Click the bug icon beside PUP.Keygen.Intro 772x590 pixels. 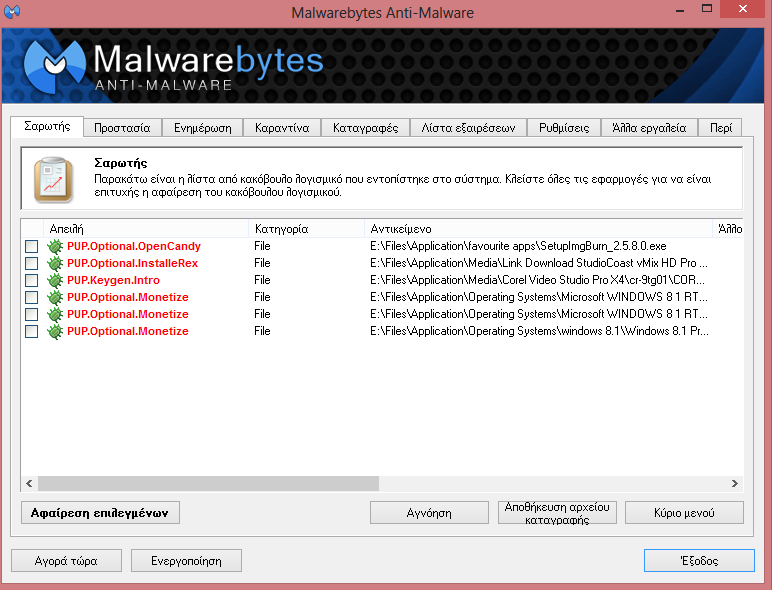(55, 280)
